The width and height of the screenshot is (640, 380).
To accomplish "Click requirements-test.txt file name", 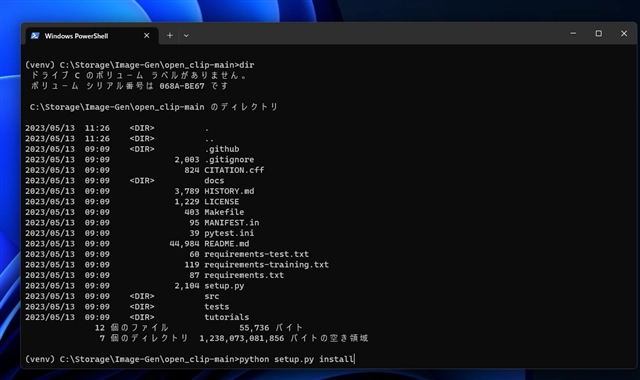I will 256,254.
